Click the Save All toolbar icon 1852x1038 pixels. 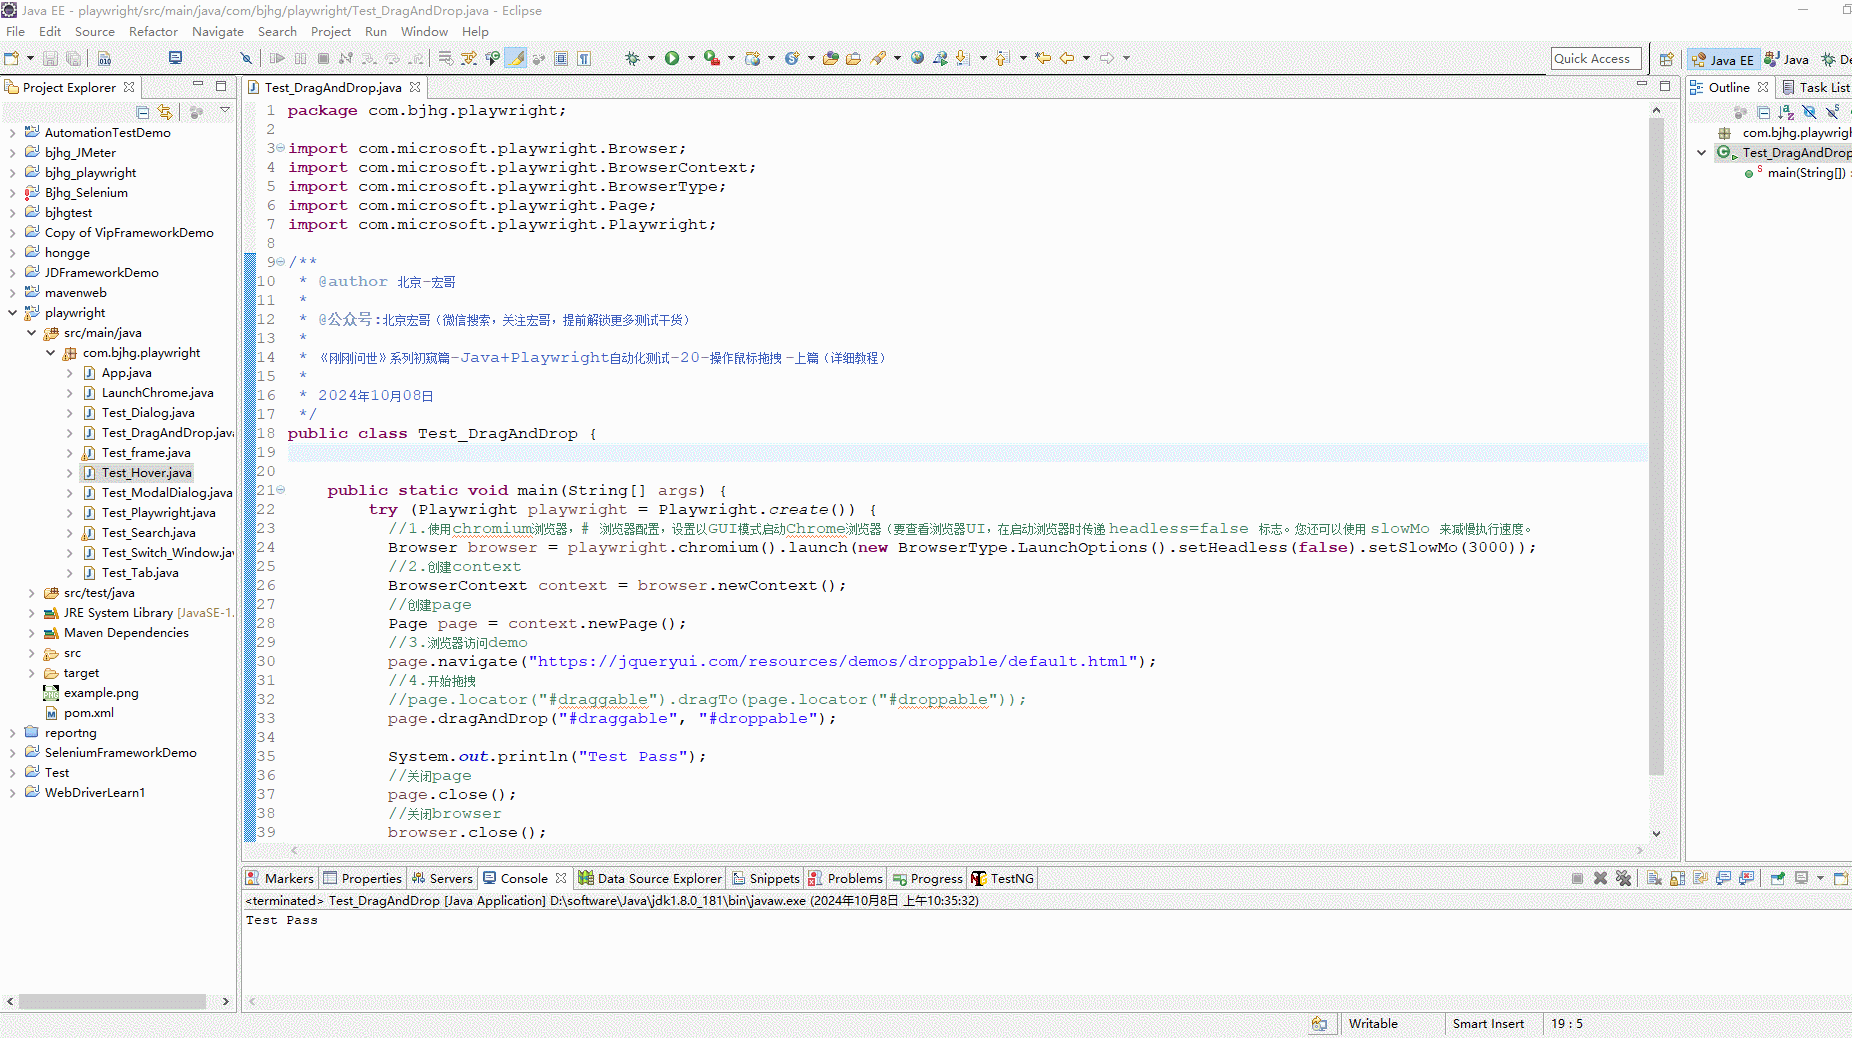tap(73, 58)
